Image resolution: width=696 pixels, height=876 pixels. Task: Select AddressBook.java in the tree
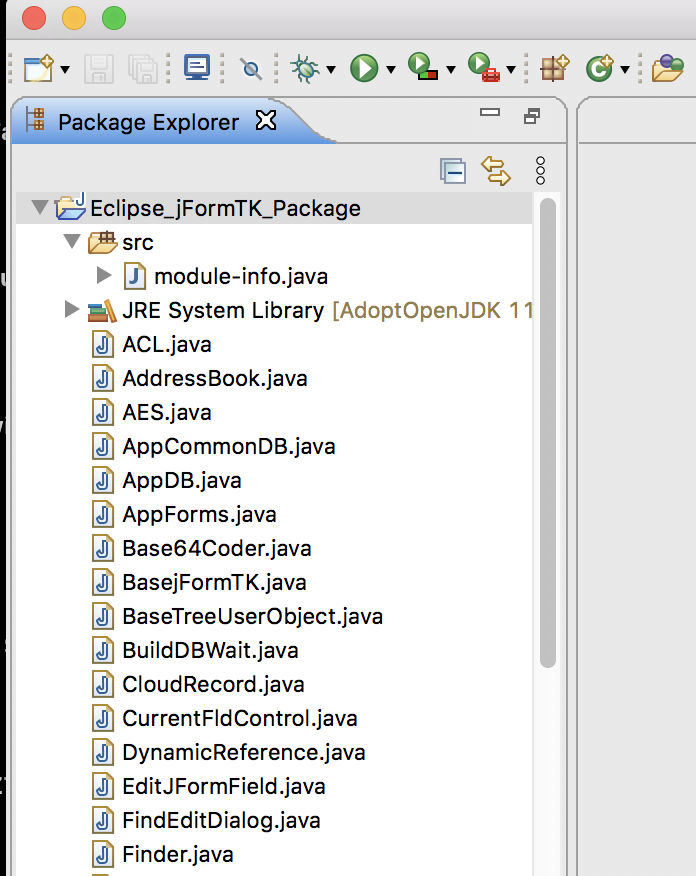(214, 378)
